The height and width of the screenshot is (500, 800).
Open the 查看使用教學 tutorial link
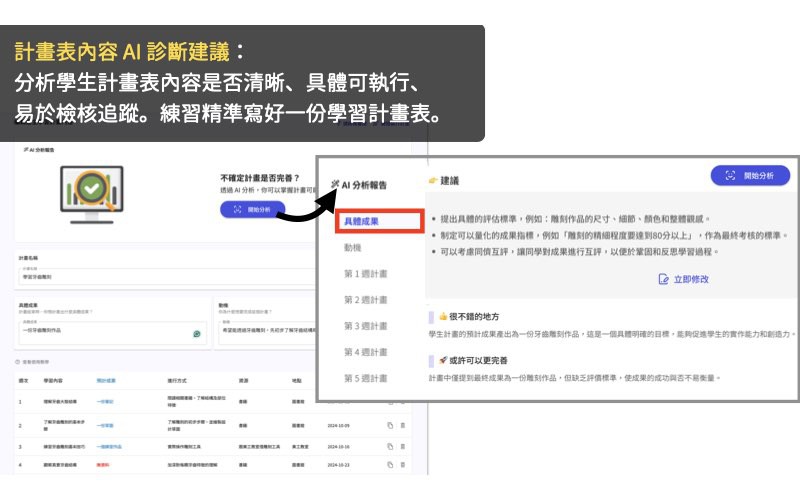click(x=35, y=361)
